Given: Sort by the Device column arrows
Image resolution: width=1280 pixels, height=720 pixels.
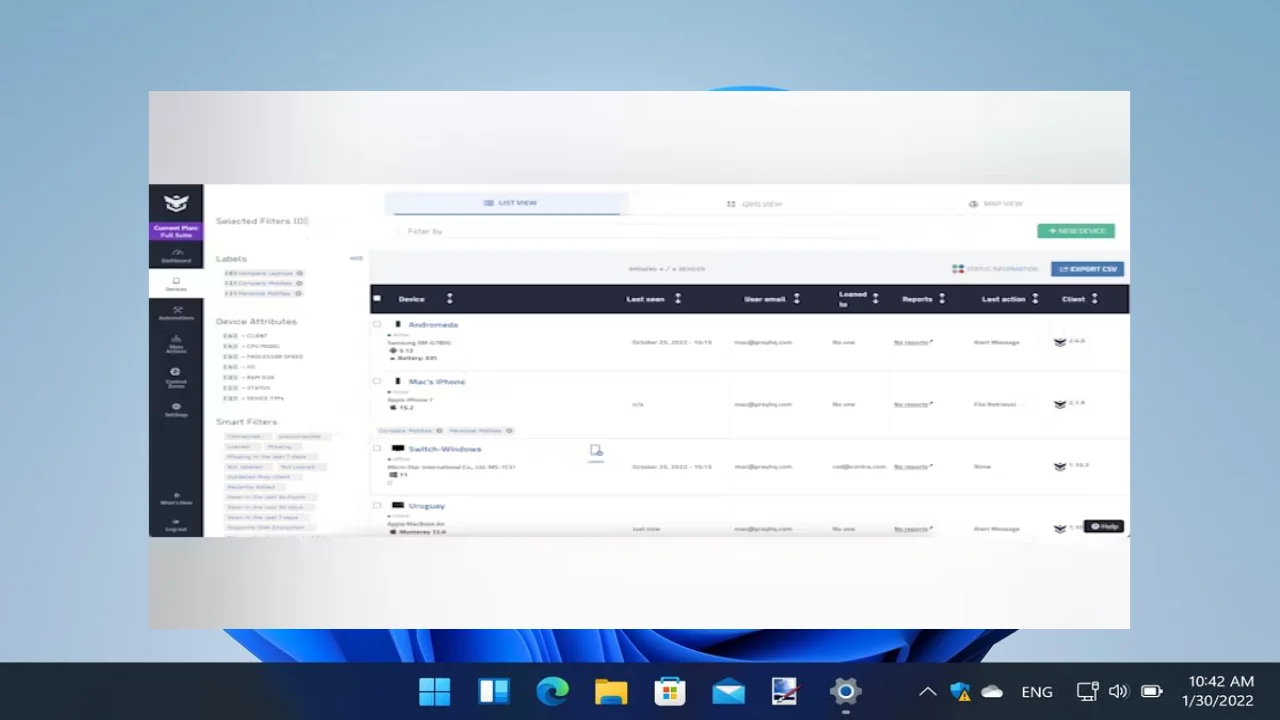Looking at the screenshot, I should pos(450,299).
